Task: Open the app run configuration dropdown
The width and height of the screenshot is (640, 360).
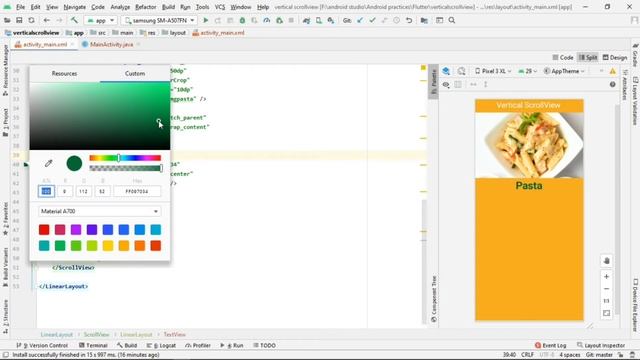Action: tap(100, 20)
